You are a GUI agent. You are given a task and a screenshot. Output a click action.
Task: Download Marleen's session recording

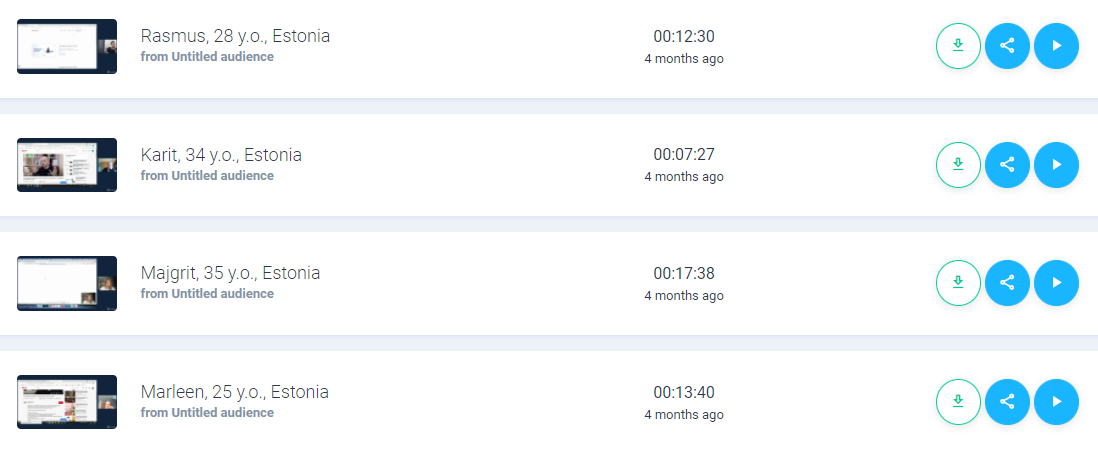pyautogui.click(x=958, y=402)
